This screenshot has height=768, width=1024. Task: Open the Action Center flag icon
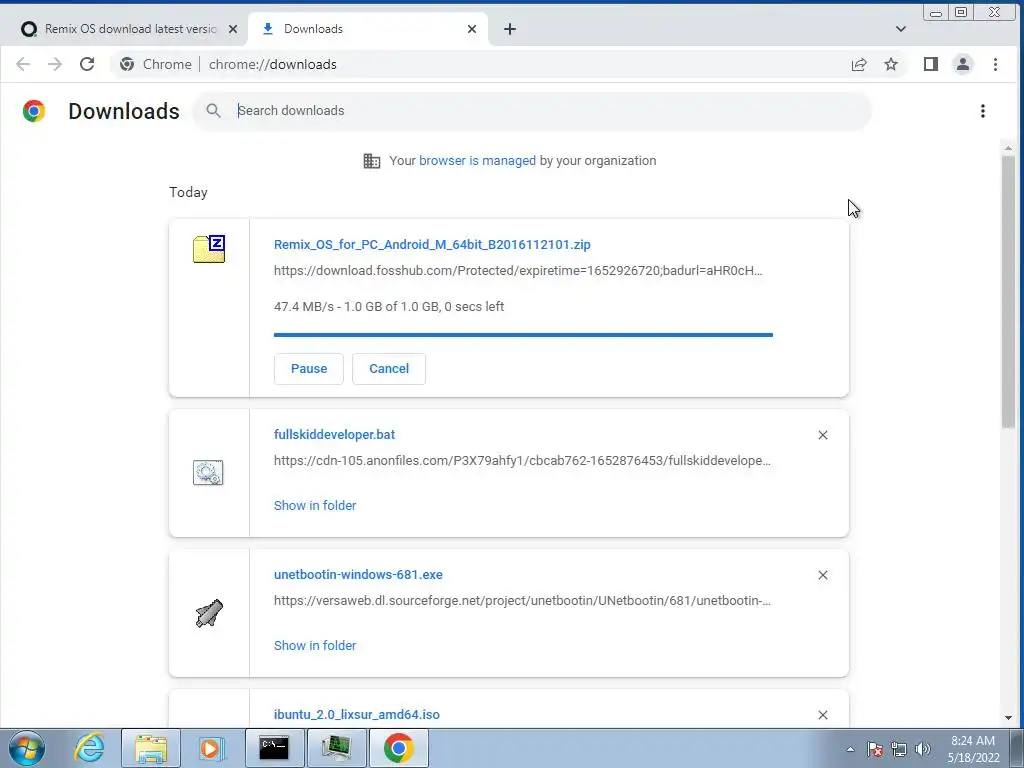click(x=875, y=749)
